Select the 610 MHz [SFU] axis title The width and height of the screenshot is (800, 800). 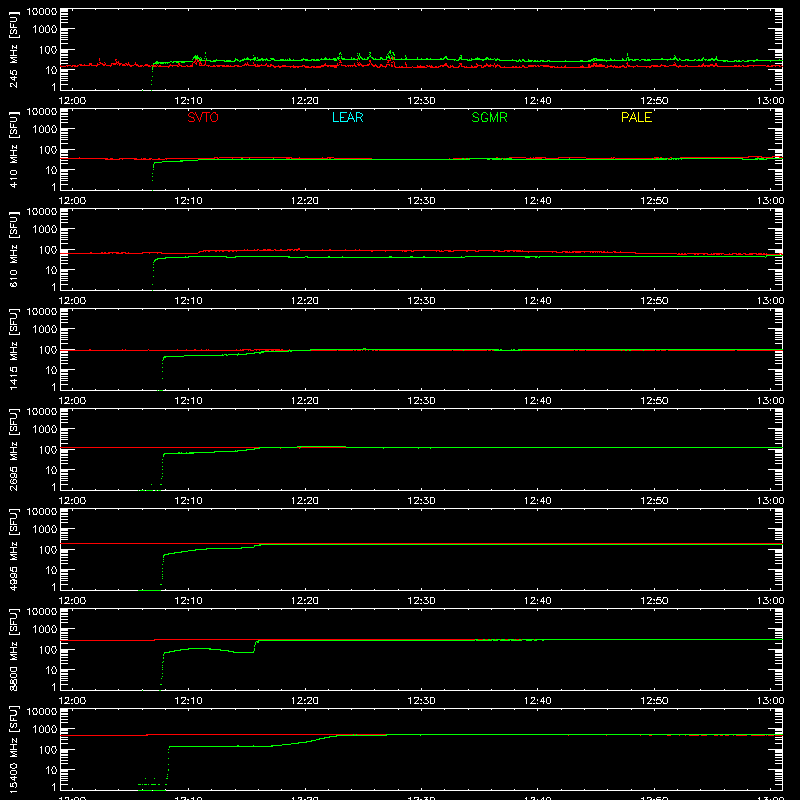(14, 249)
